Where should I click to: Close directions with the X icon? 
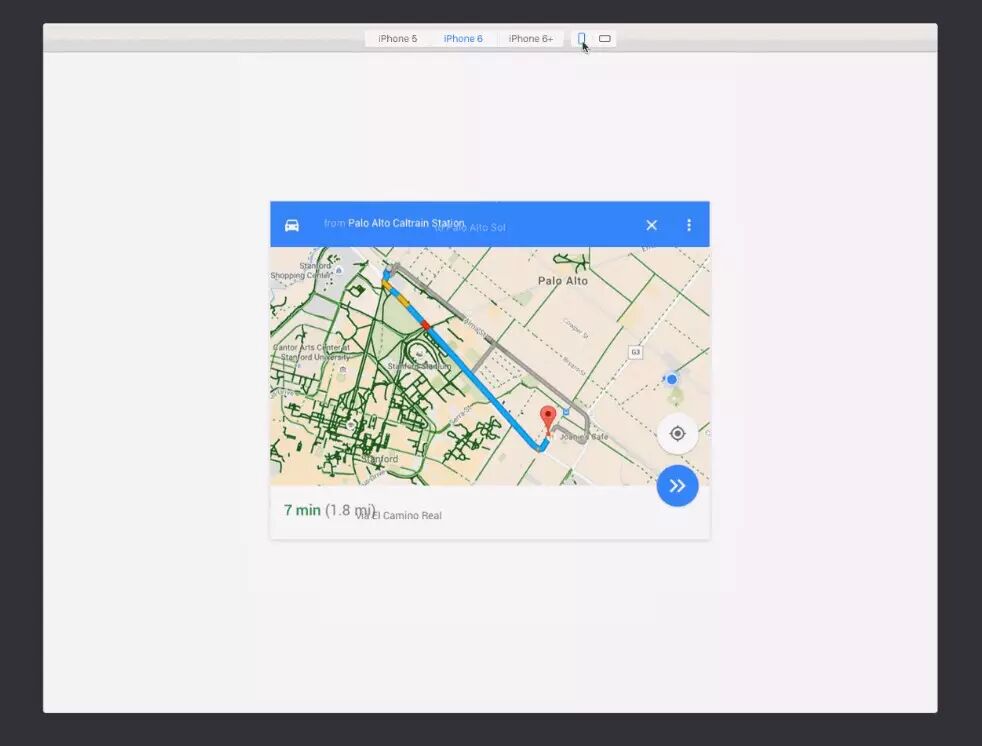[x=651, y=225]
